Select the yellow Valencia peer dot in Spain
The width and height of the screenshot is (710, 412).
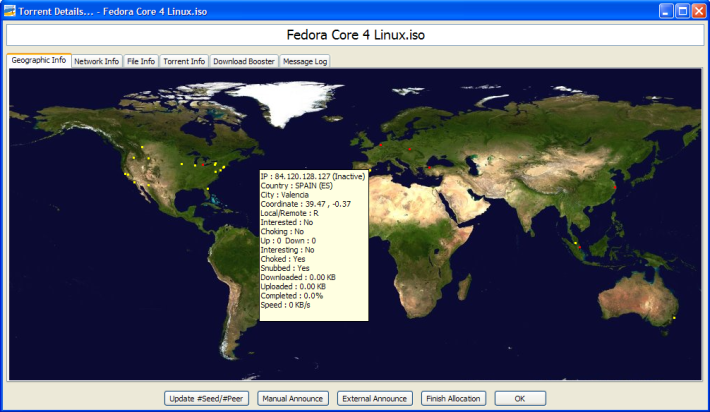pos(370,171)
